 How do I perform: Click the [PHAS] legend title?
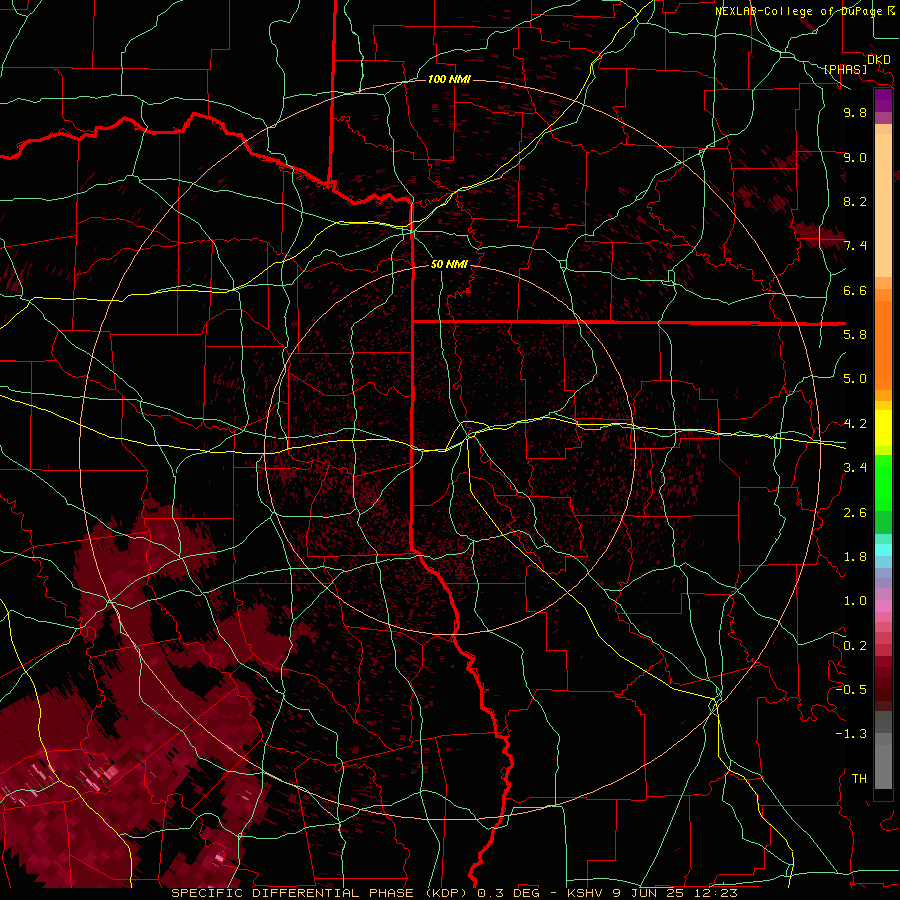845,69
